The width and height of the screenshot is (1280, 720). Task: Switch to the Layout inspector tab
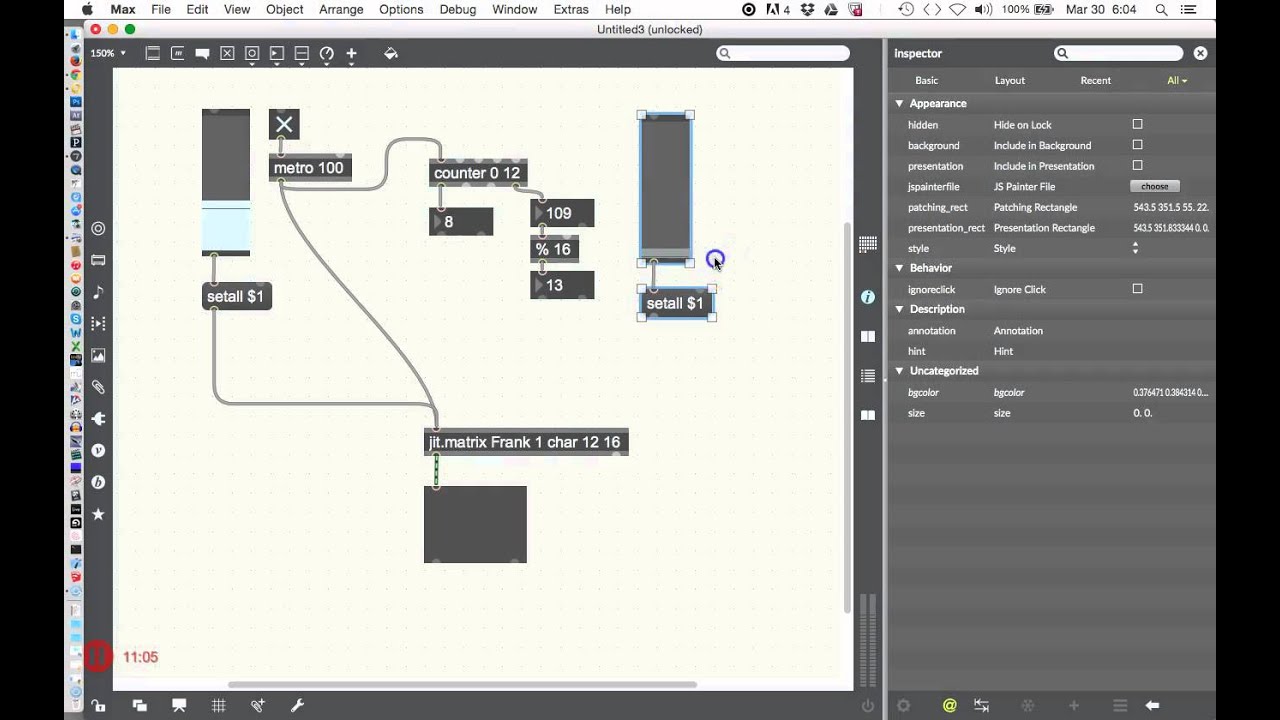click(1010, 80)
